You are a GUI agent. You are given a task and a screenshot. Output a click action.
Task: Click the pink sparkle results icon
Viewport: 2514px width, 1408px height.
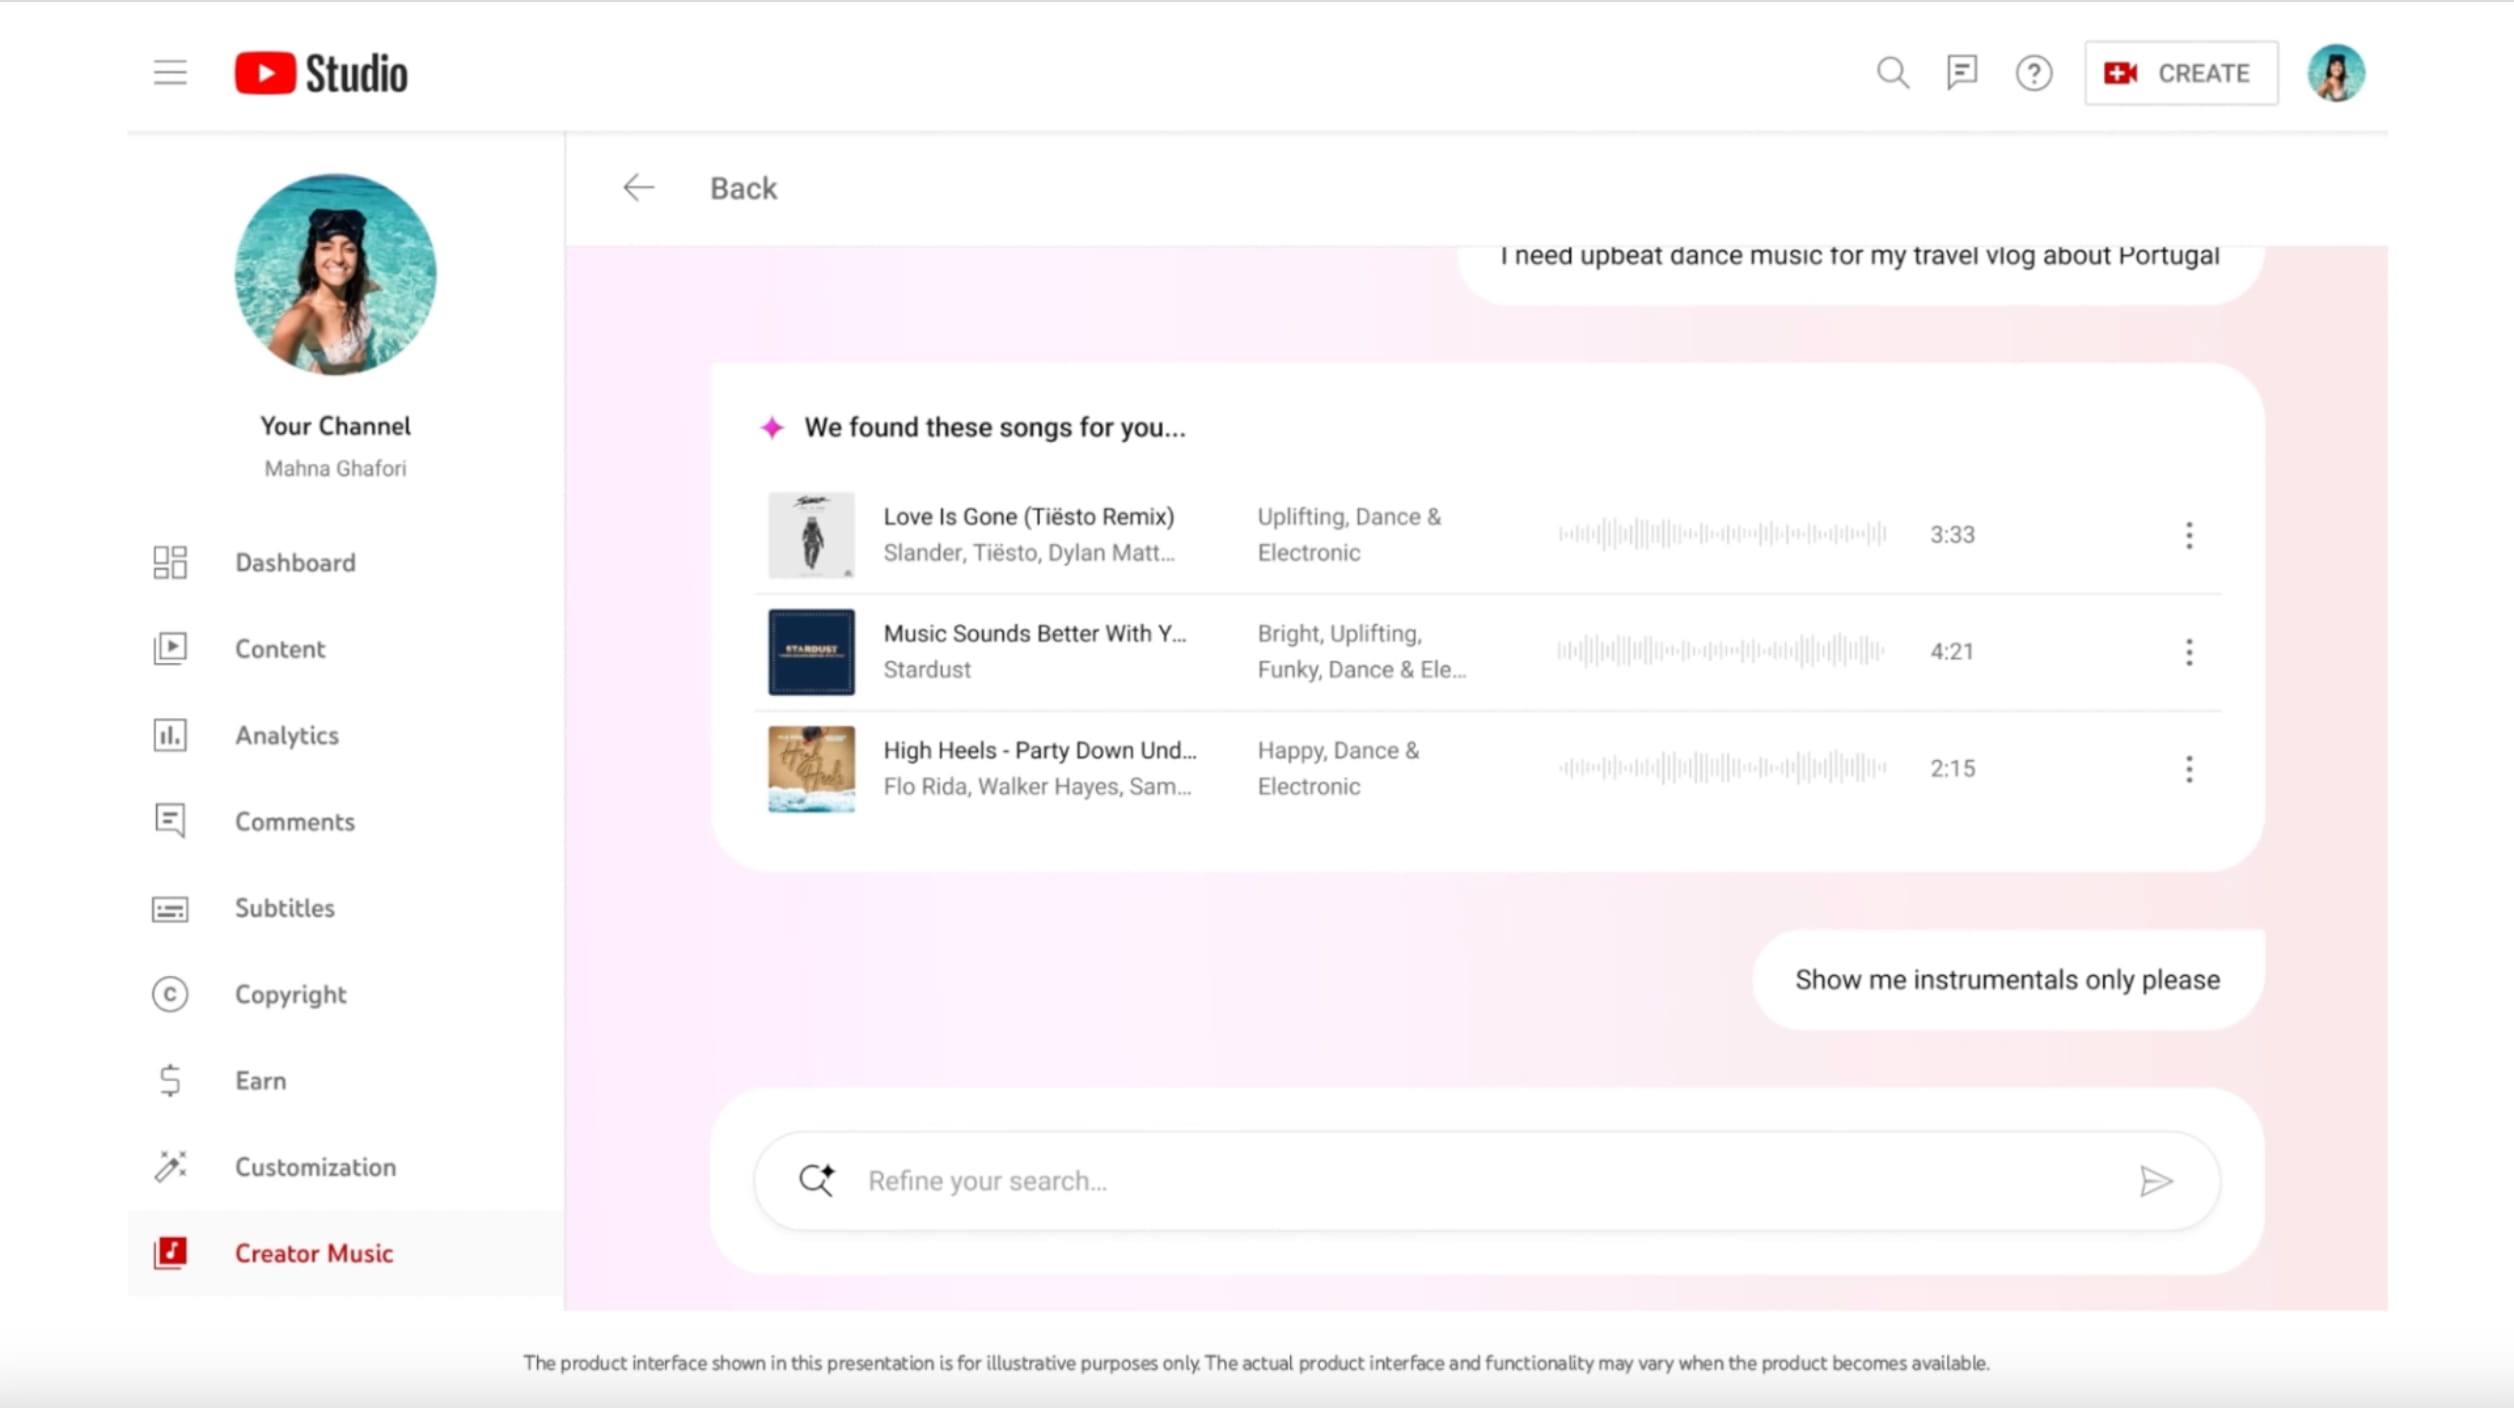pos(772,428)
